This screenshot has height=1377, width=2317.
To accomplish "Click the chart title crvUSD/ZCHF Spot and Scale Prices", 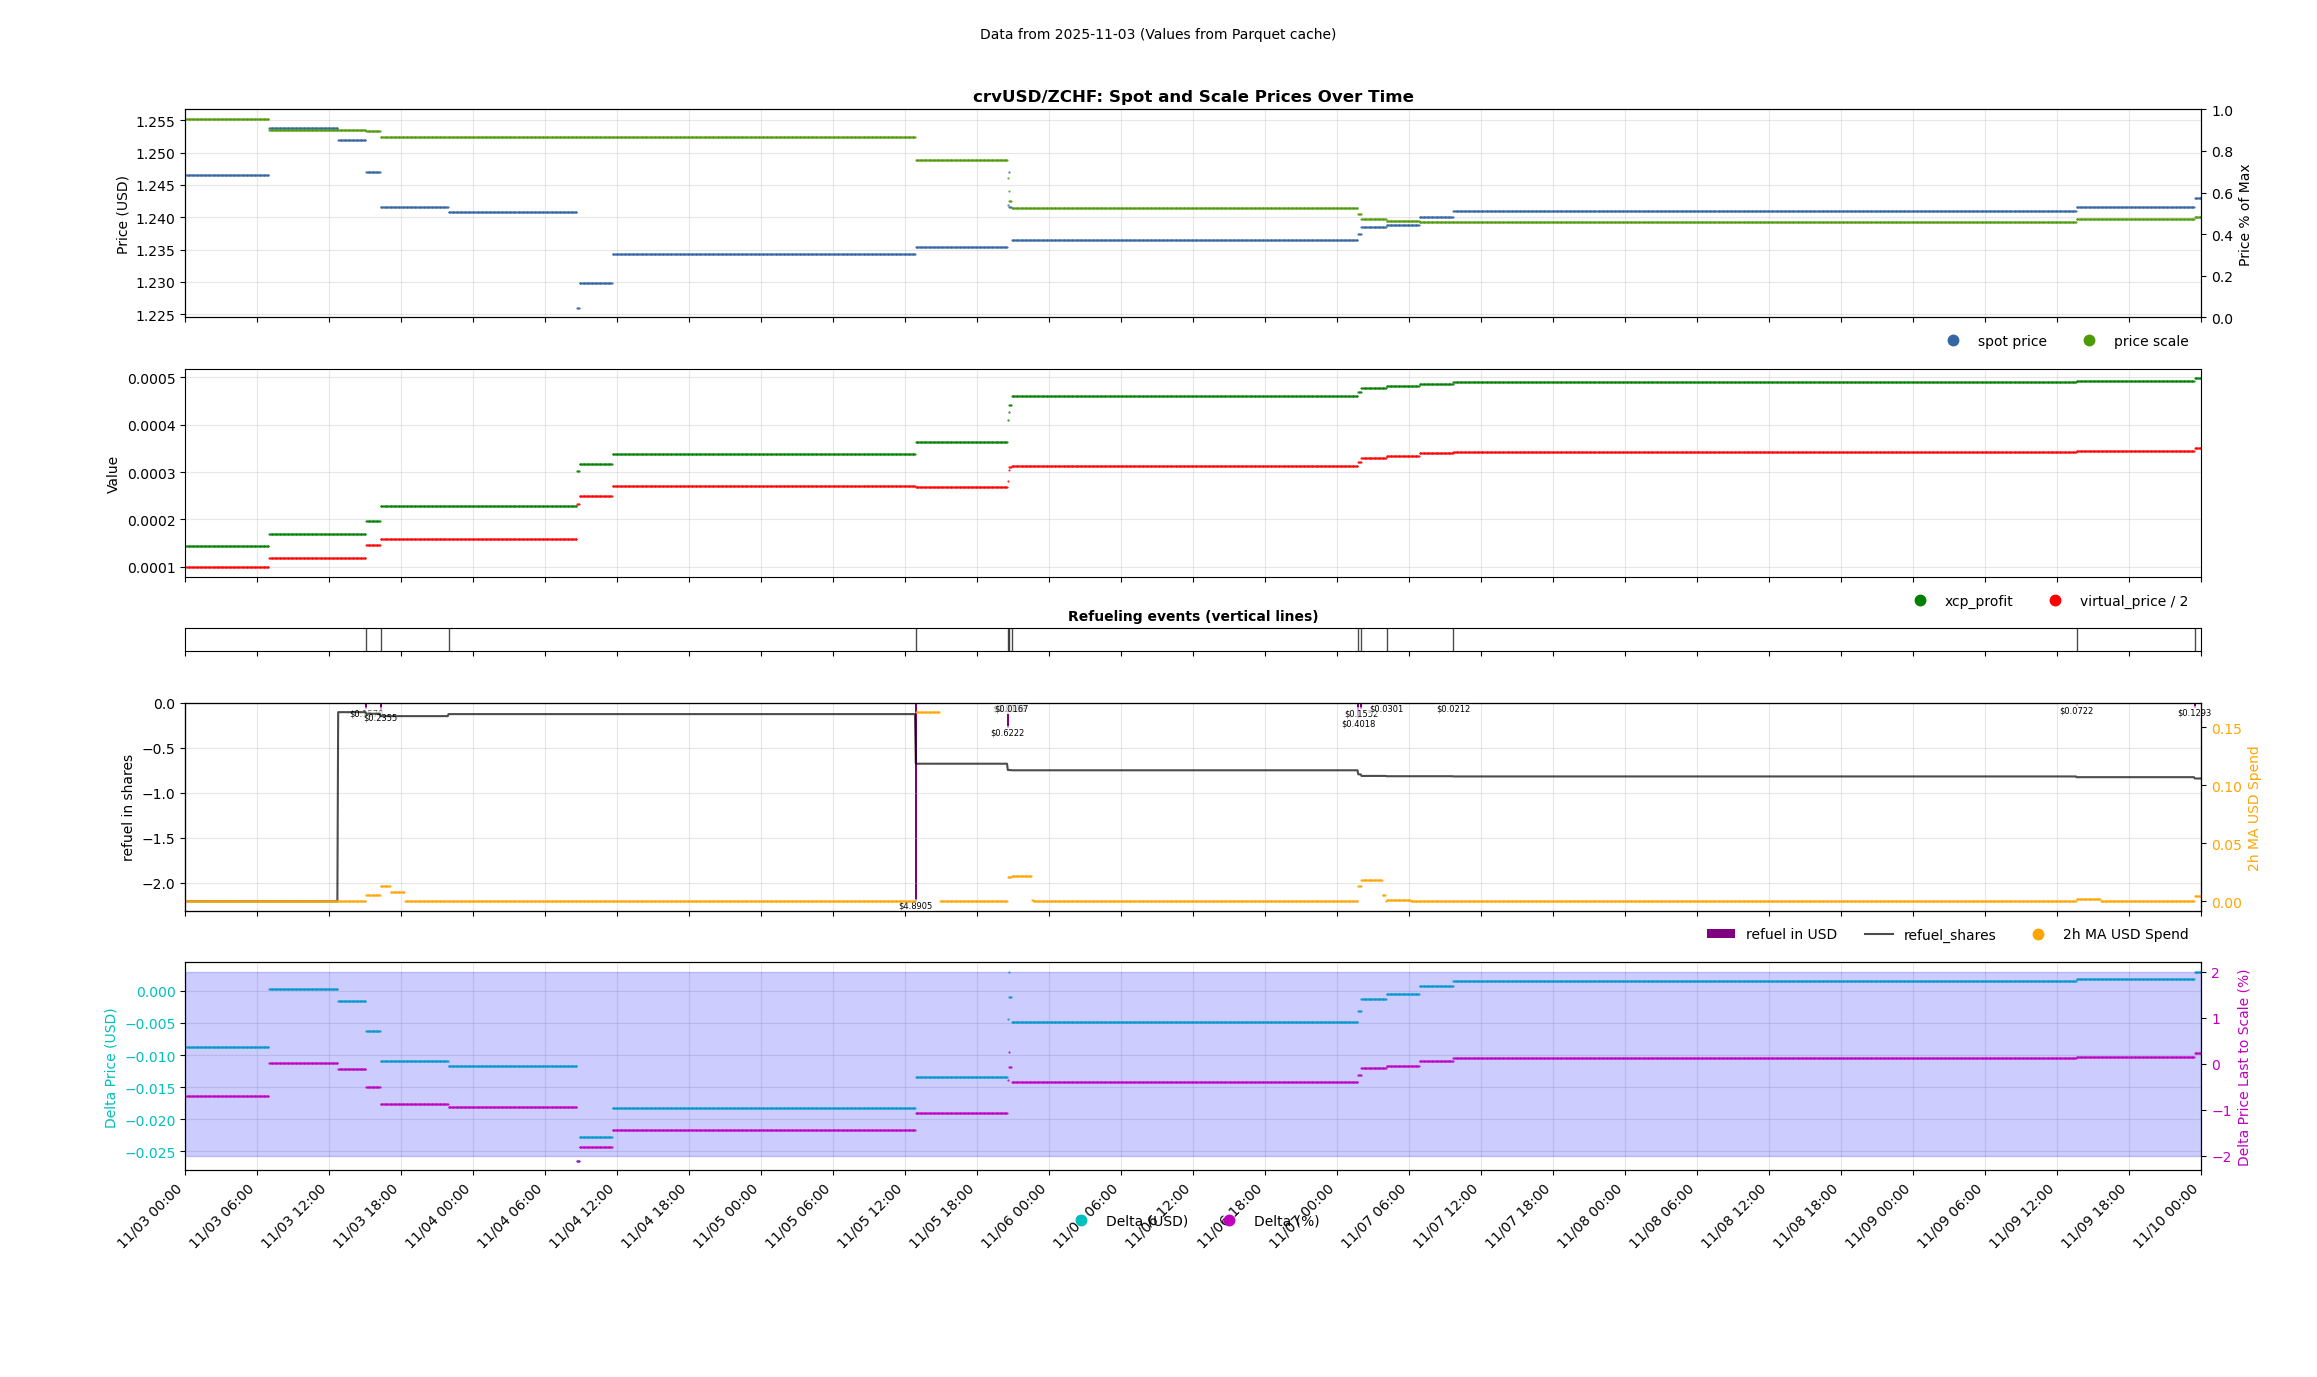I will tap(1192, 97).
